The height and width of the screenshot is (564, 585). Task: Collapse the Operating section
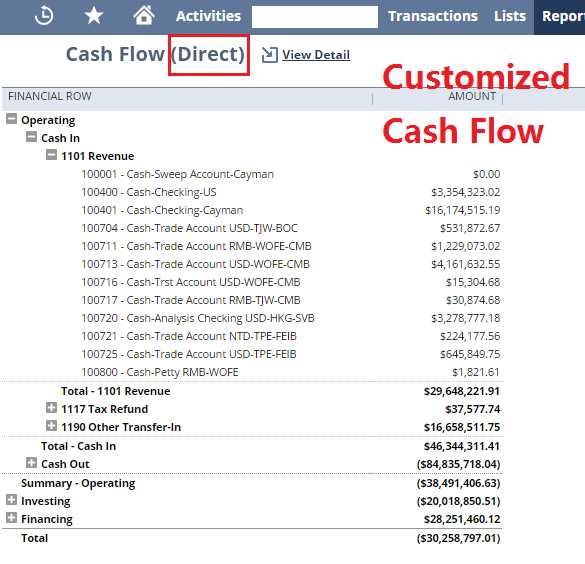[x=12, y=119]
